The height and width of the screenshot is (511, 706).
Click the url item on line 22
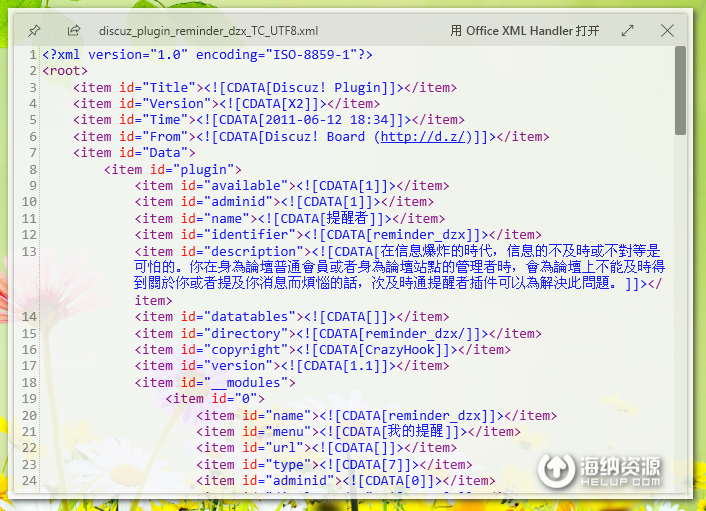[326, 448]
